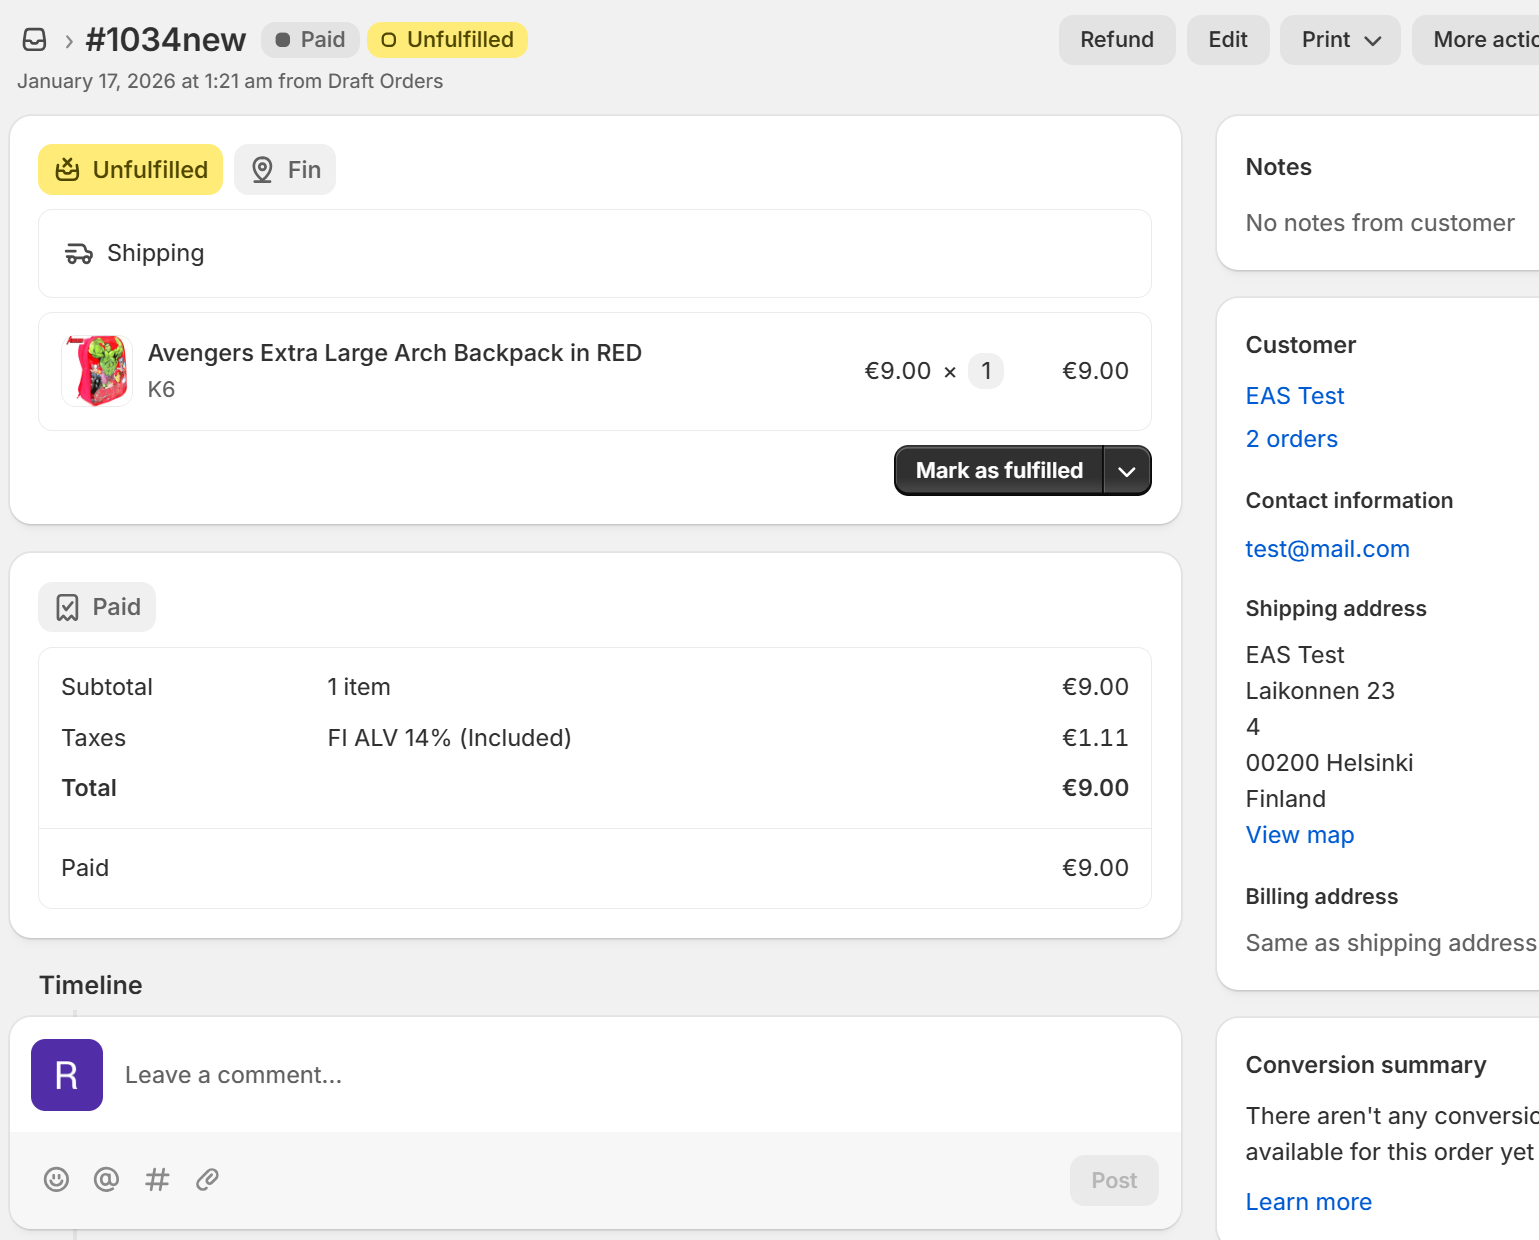The height and width of the screenshot is (1240, 1539).
Task: Click the Refund button
Action: [1117, 40]
